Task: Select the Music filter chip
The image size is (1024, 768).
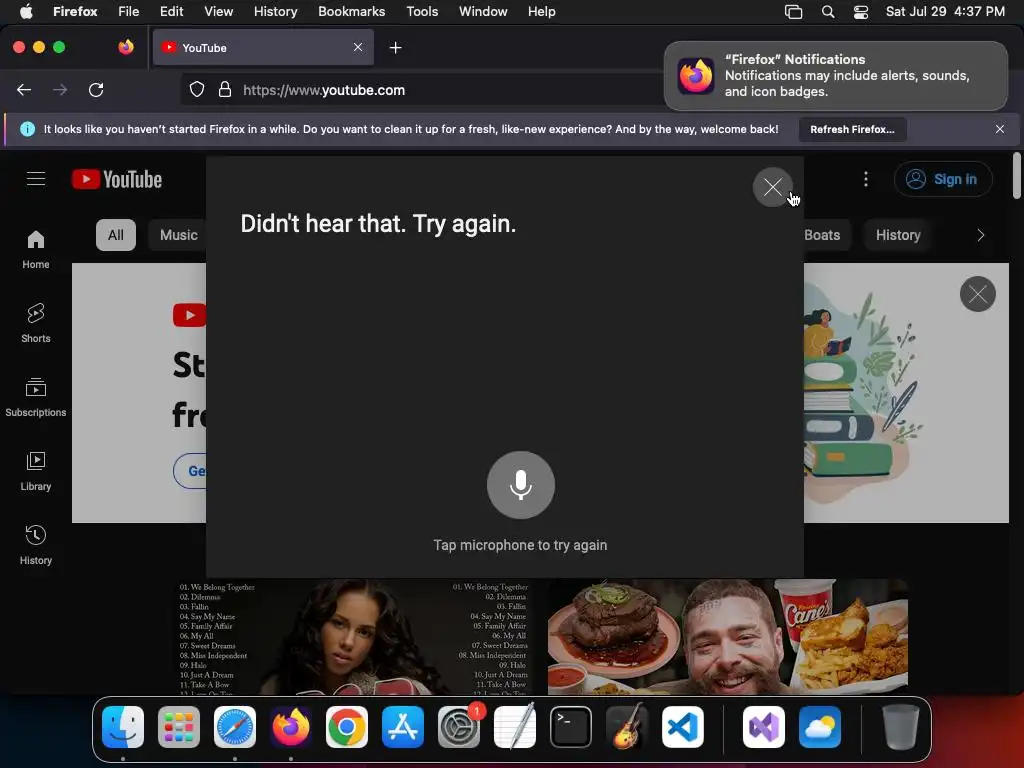Action: point(178,235)
